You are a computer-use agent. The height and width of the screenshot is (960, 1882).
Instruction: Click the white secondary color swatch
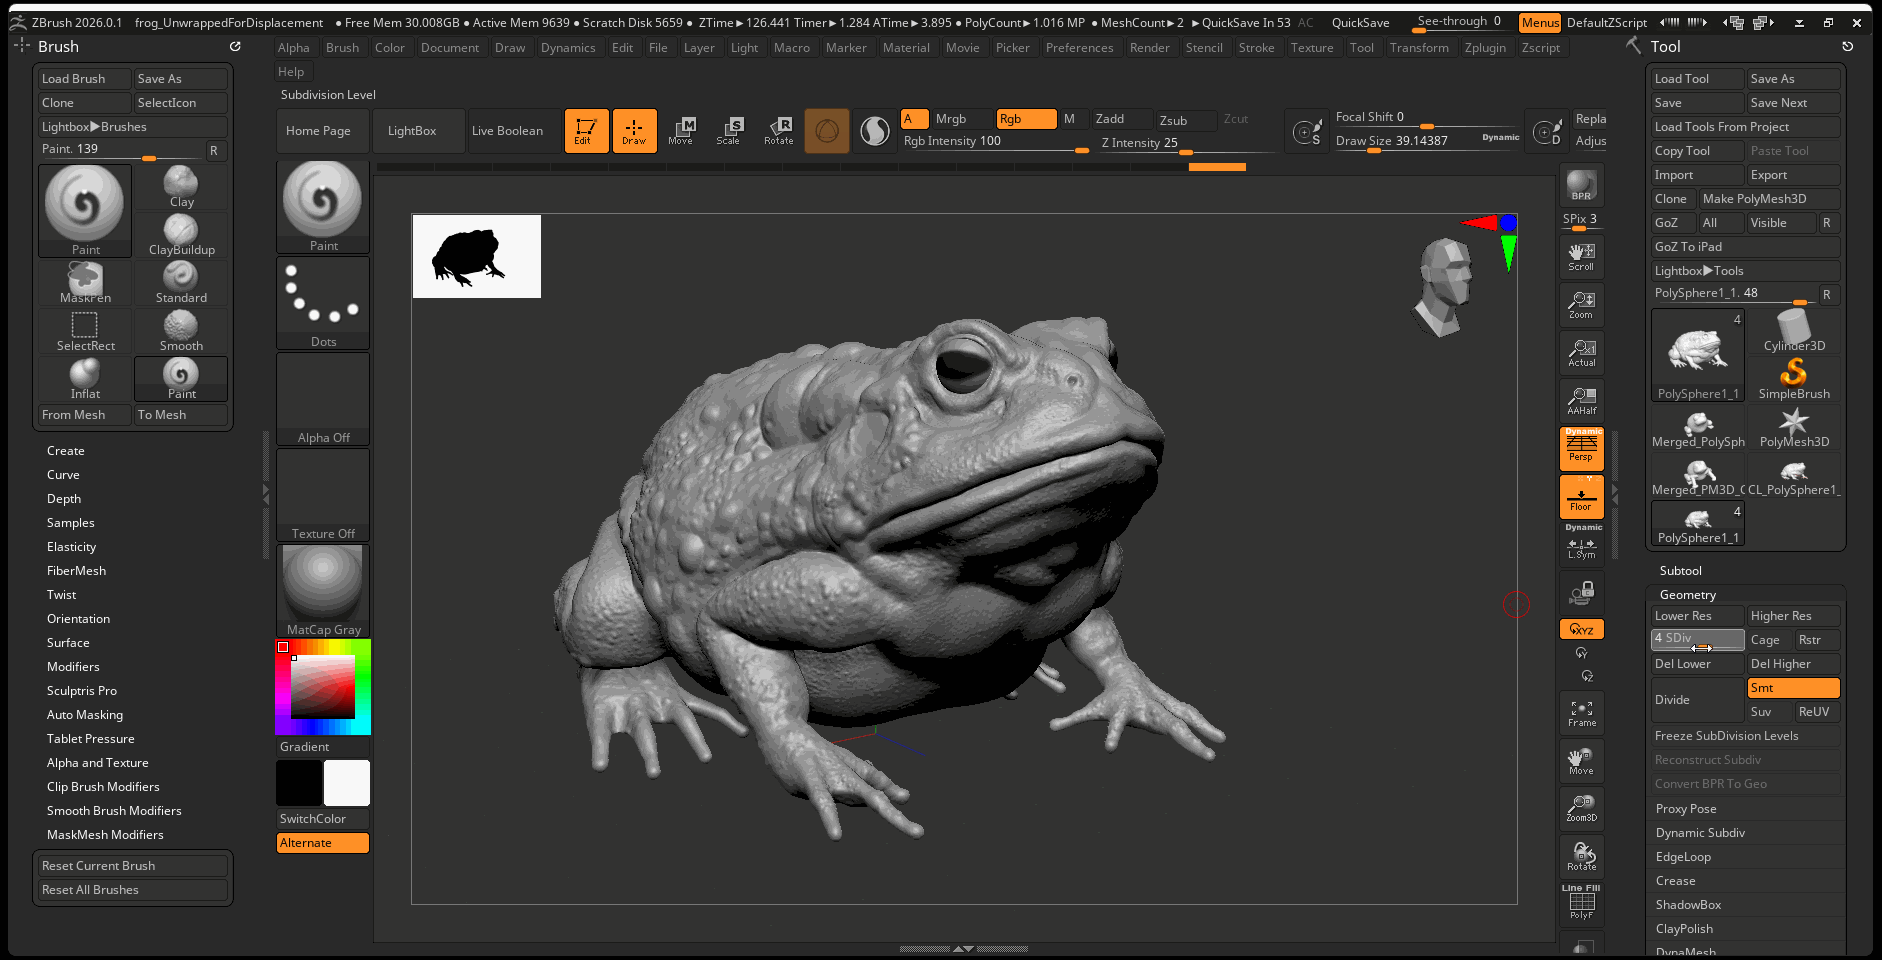[x=347, y=783]
